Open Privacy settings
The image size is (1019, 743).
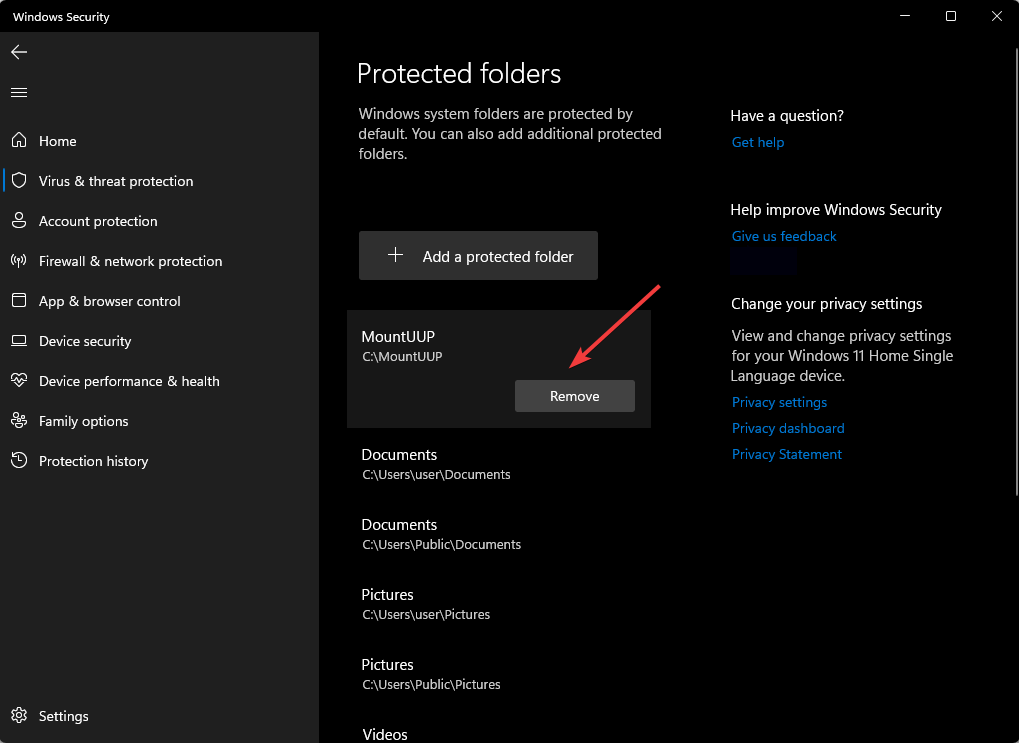coord(779,402)
